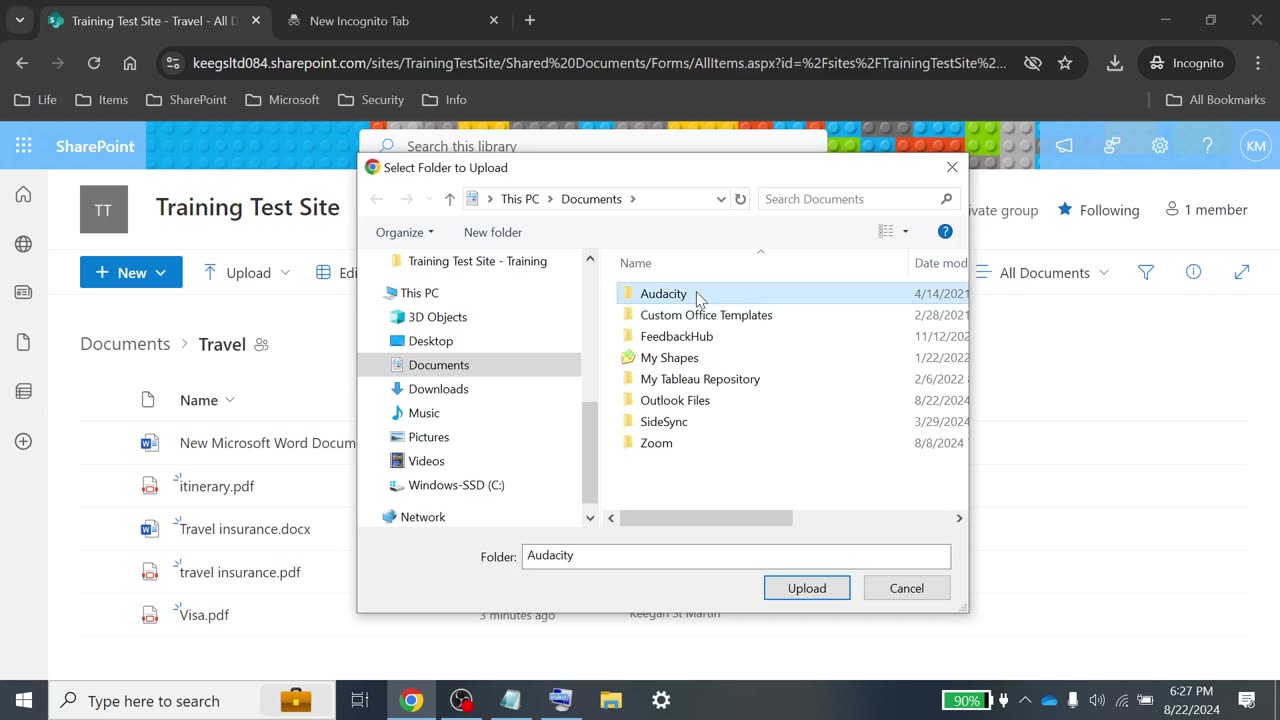Open SharePoint help question mark
Image resolution: width=1280 pixels, height=720 pixels.
1207,146
